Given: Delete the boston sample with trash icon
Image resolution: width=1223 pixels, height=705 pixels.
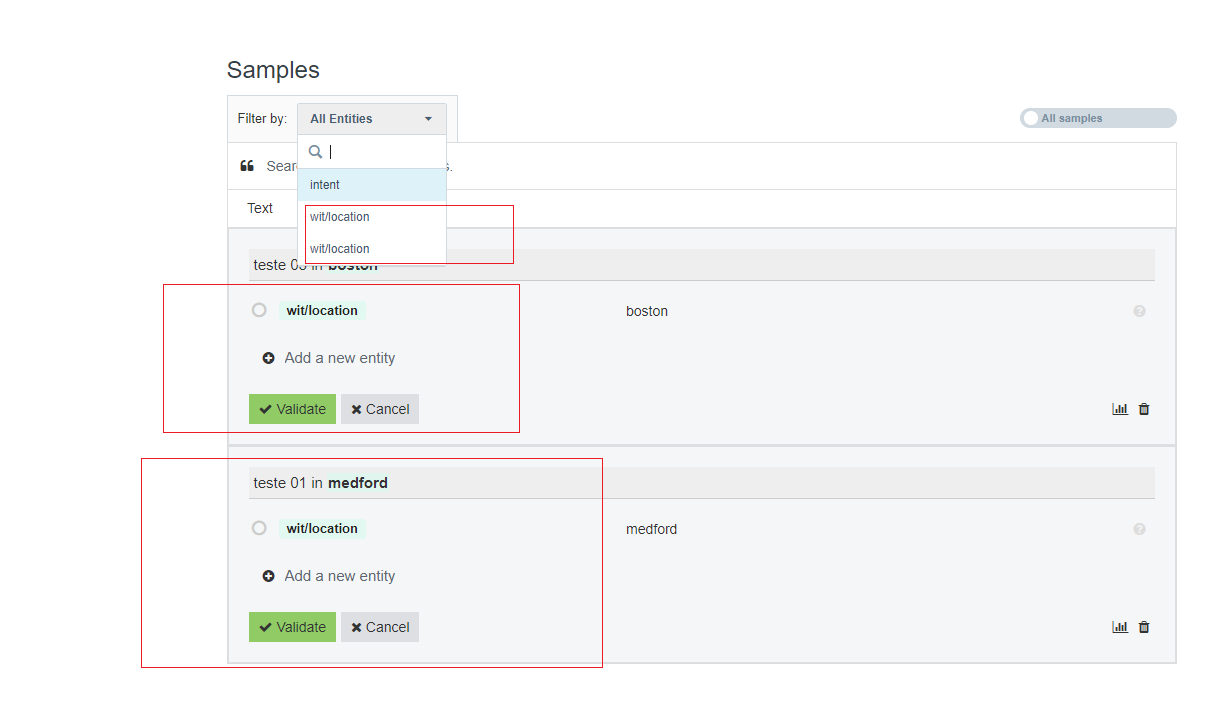Looking at the screenshot, I should click(1144, 409).
